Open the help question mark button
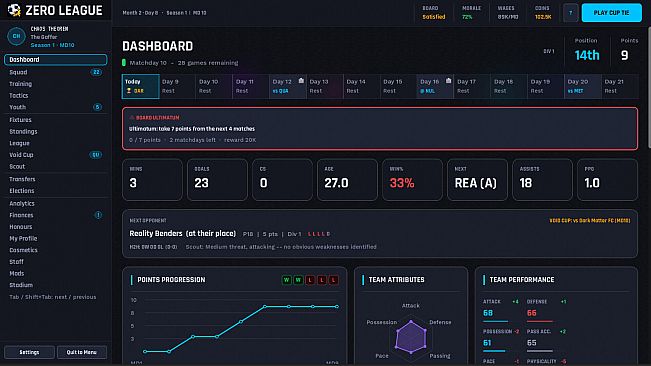The width and height of the screenshot is (651, 366). pyautogui.click(x=570, y=13)
